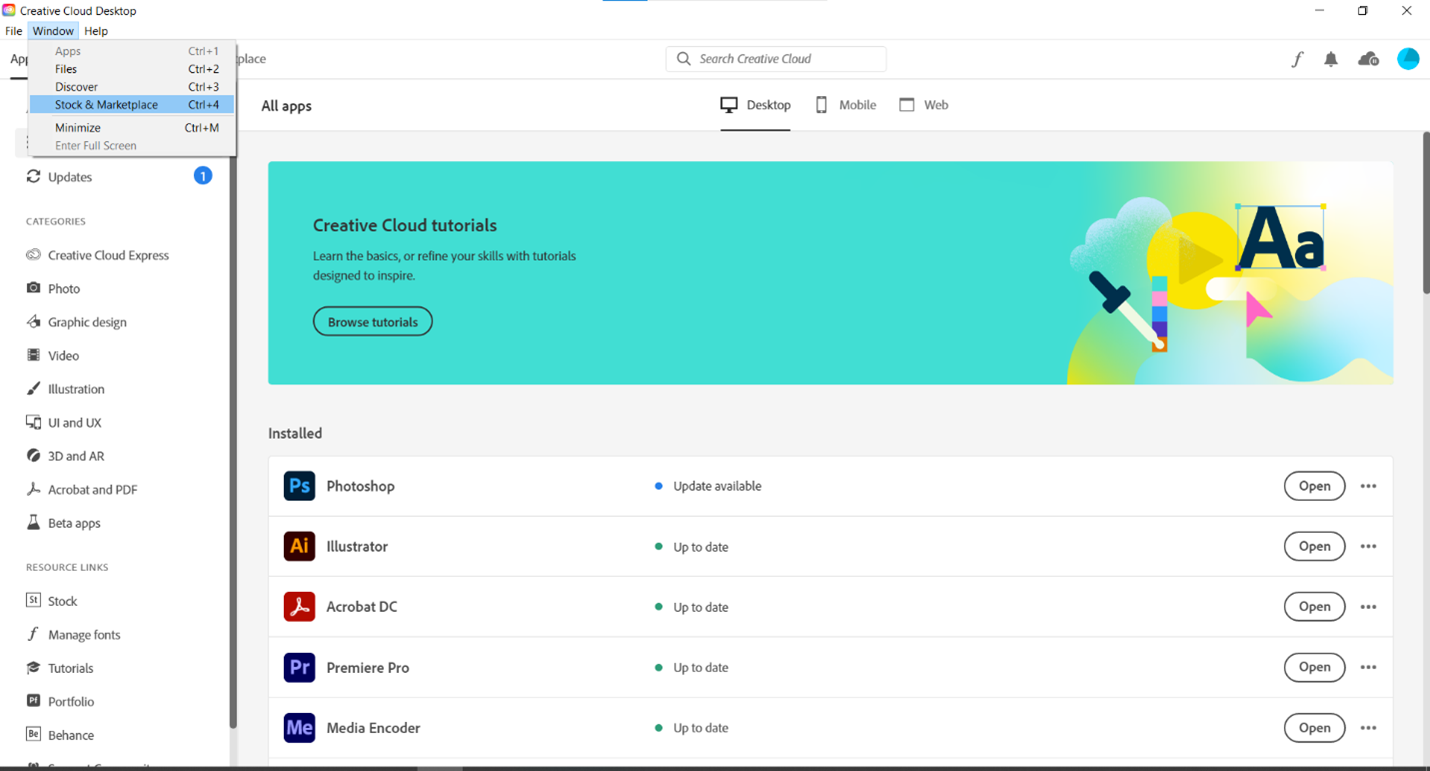Open more options for Acrobat DC
Screen dimensions: 1430x771
(x=1368, y=606)
